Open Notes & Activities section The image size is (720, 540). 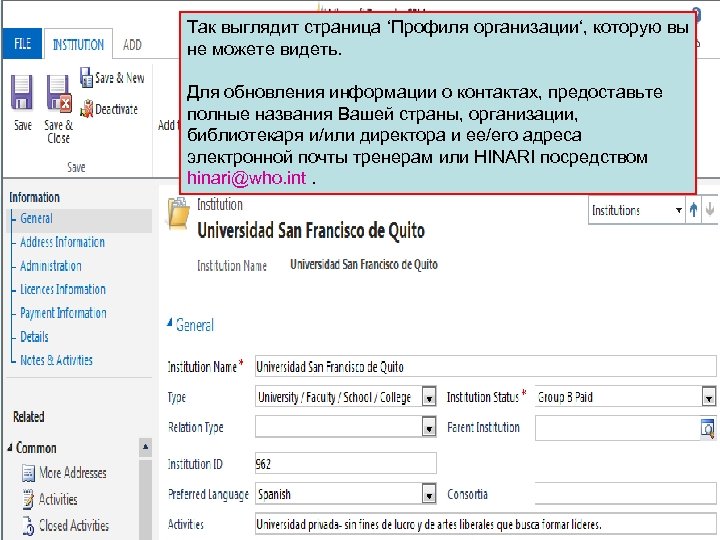[x=56, y=360]
